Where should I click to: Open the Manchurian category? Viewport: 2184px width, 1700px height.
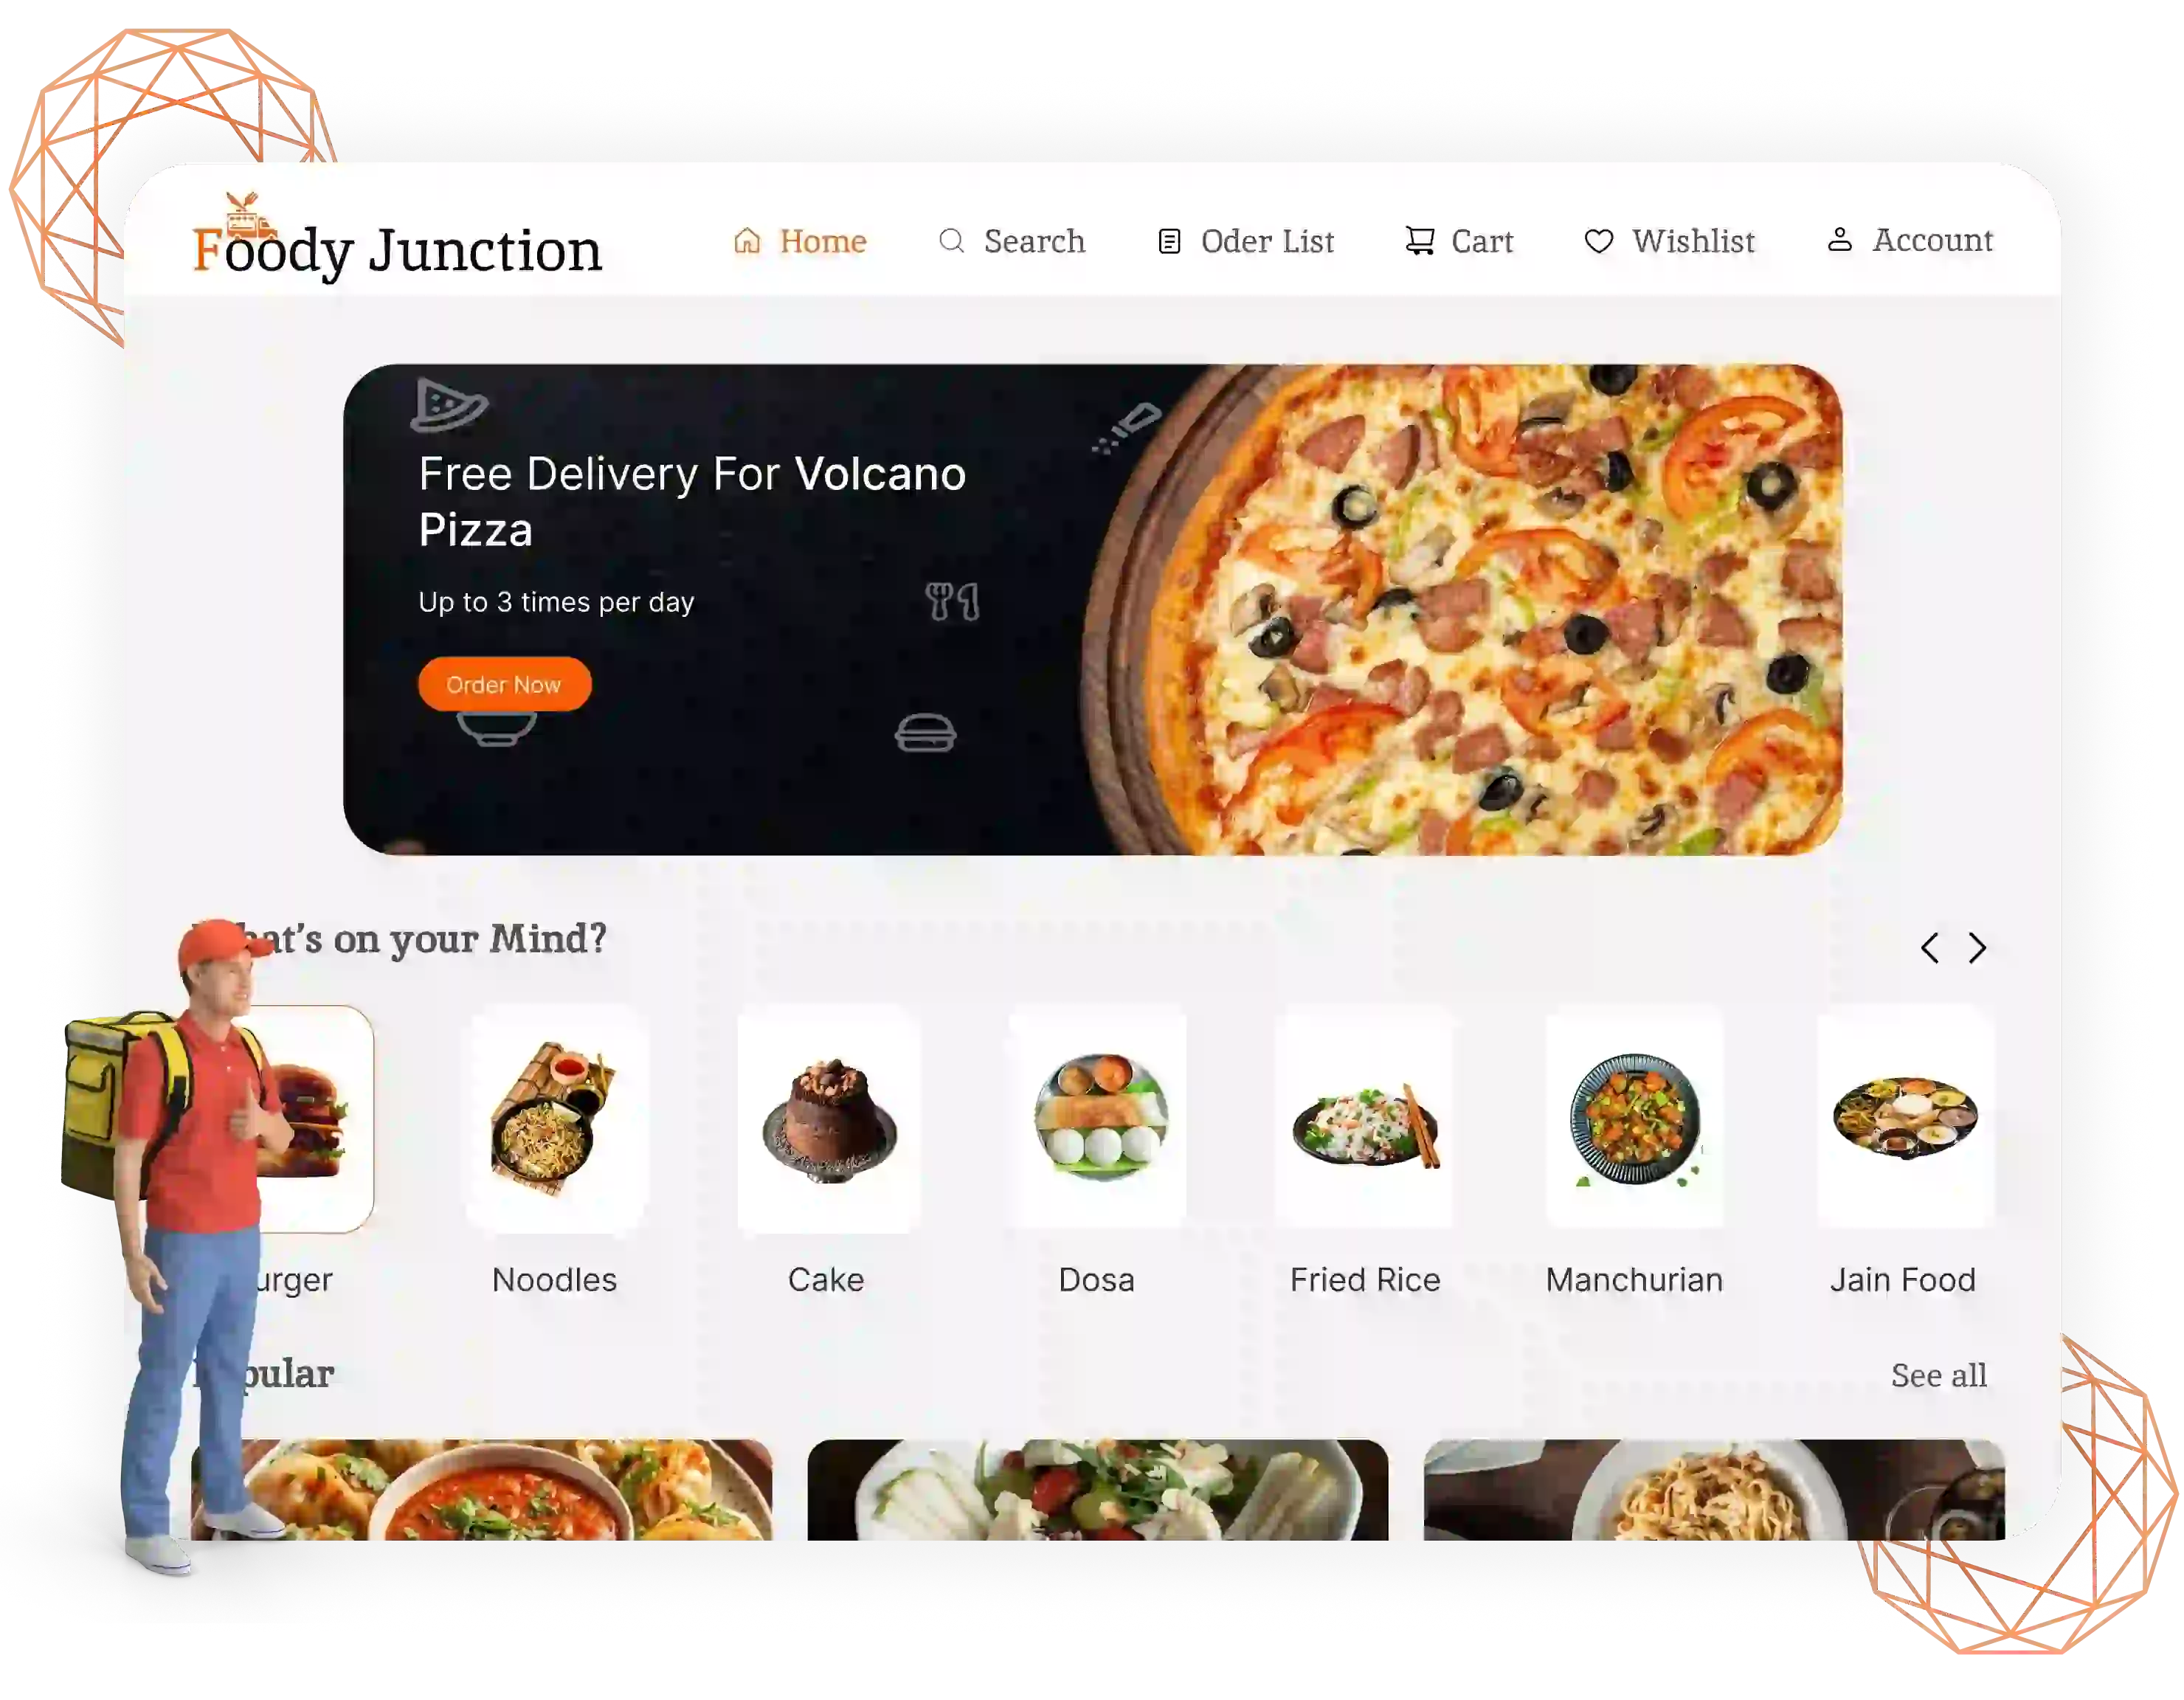tap(1634, 1150)
